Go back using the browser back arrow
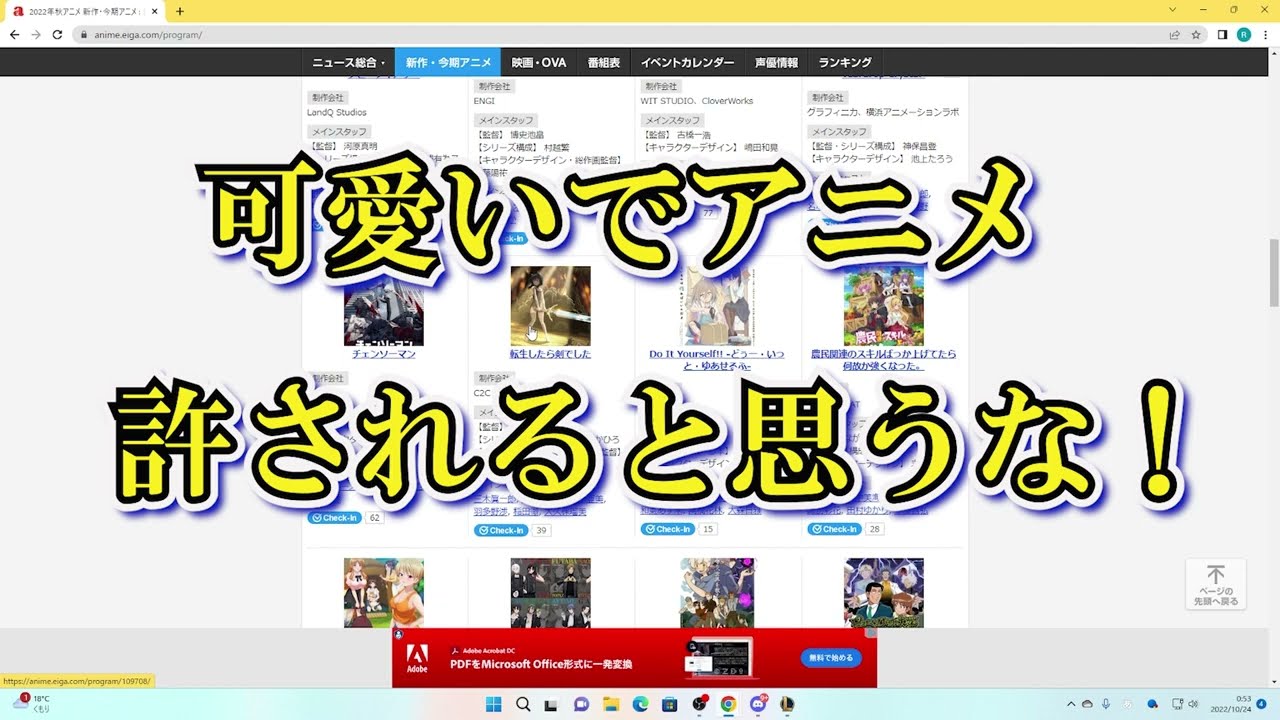This screenshot has width=1280, height=720. (14, 34)
